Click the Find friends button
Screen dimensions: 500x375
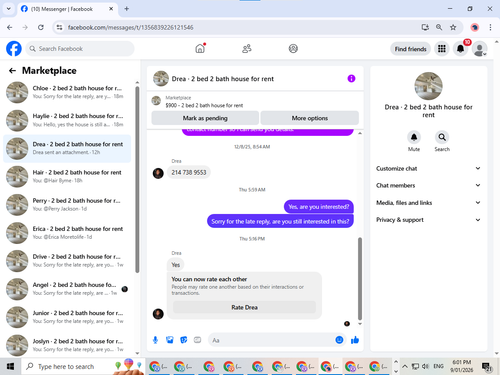[x=410, y=49]
